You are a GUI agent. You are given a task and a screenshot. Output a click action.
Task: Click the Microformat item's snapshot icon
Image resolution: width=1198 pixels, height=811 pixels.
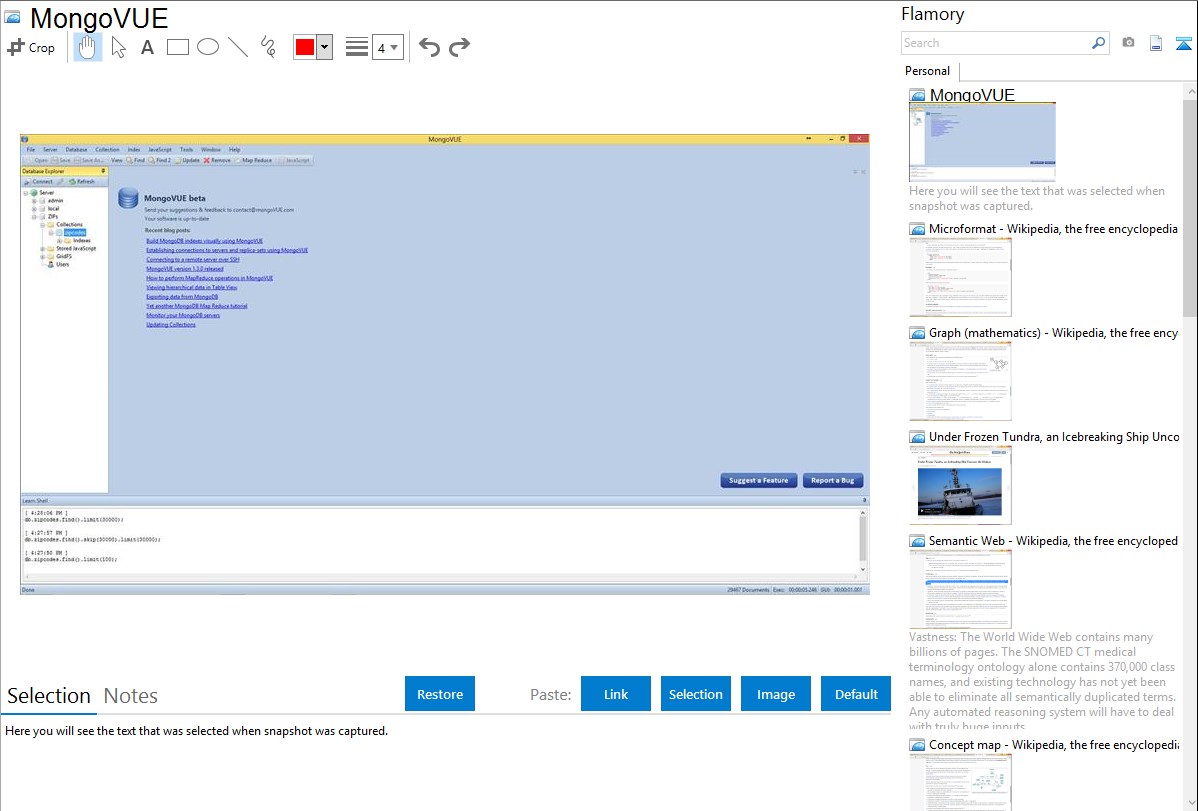pos(917,229)
